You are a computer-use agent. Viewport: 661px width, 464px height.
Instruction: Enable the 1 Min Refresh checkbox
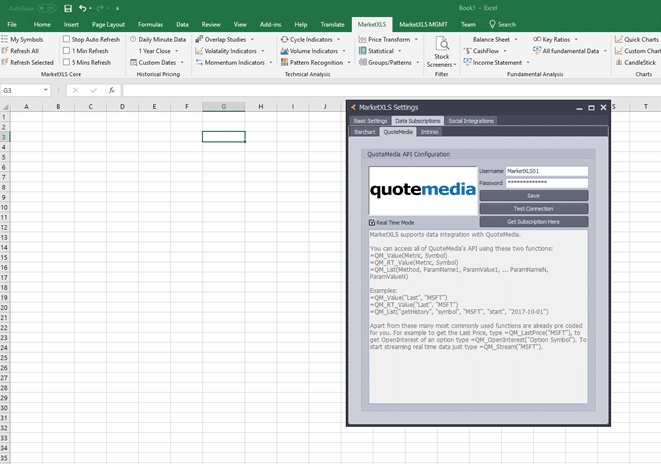(x=66, y=51)
